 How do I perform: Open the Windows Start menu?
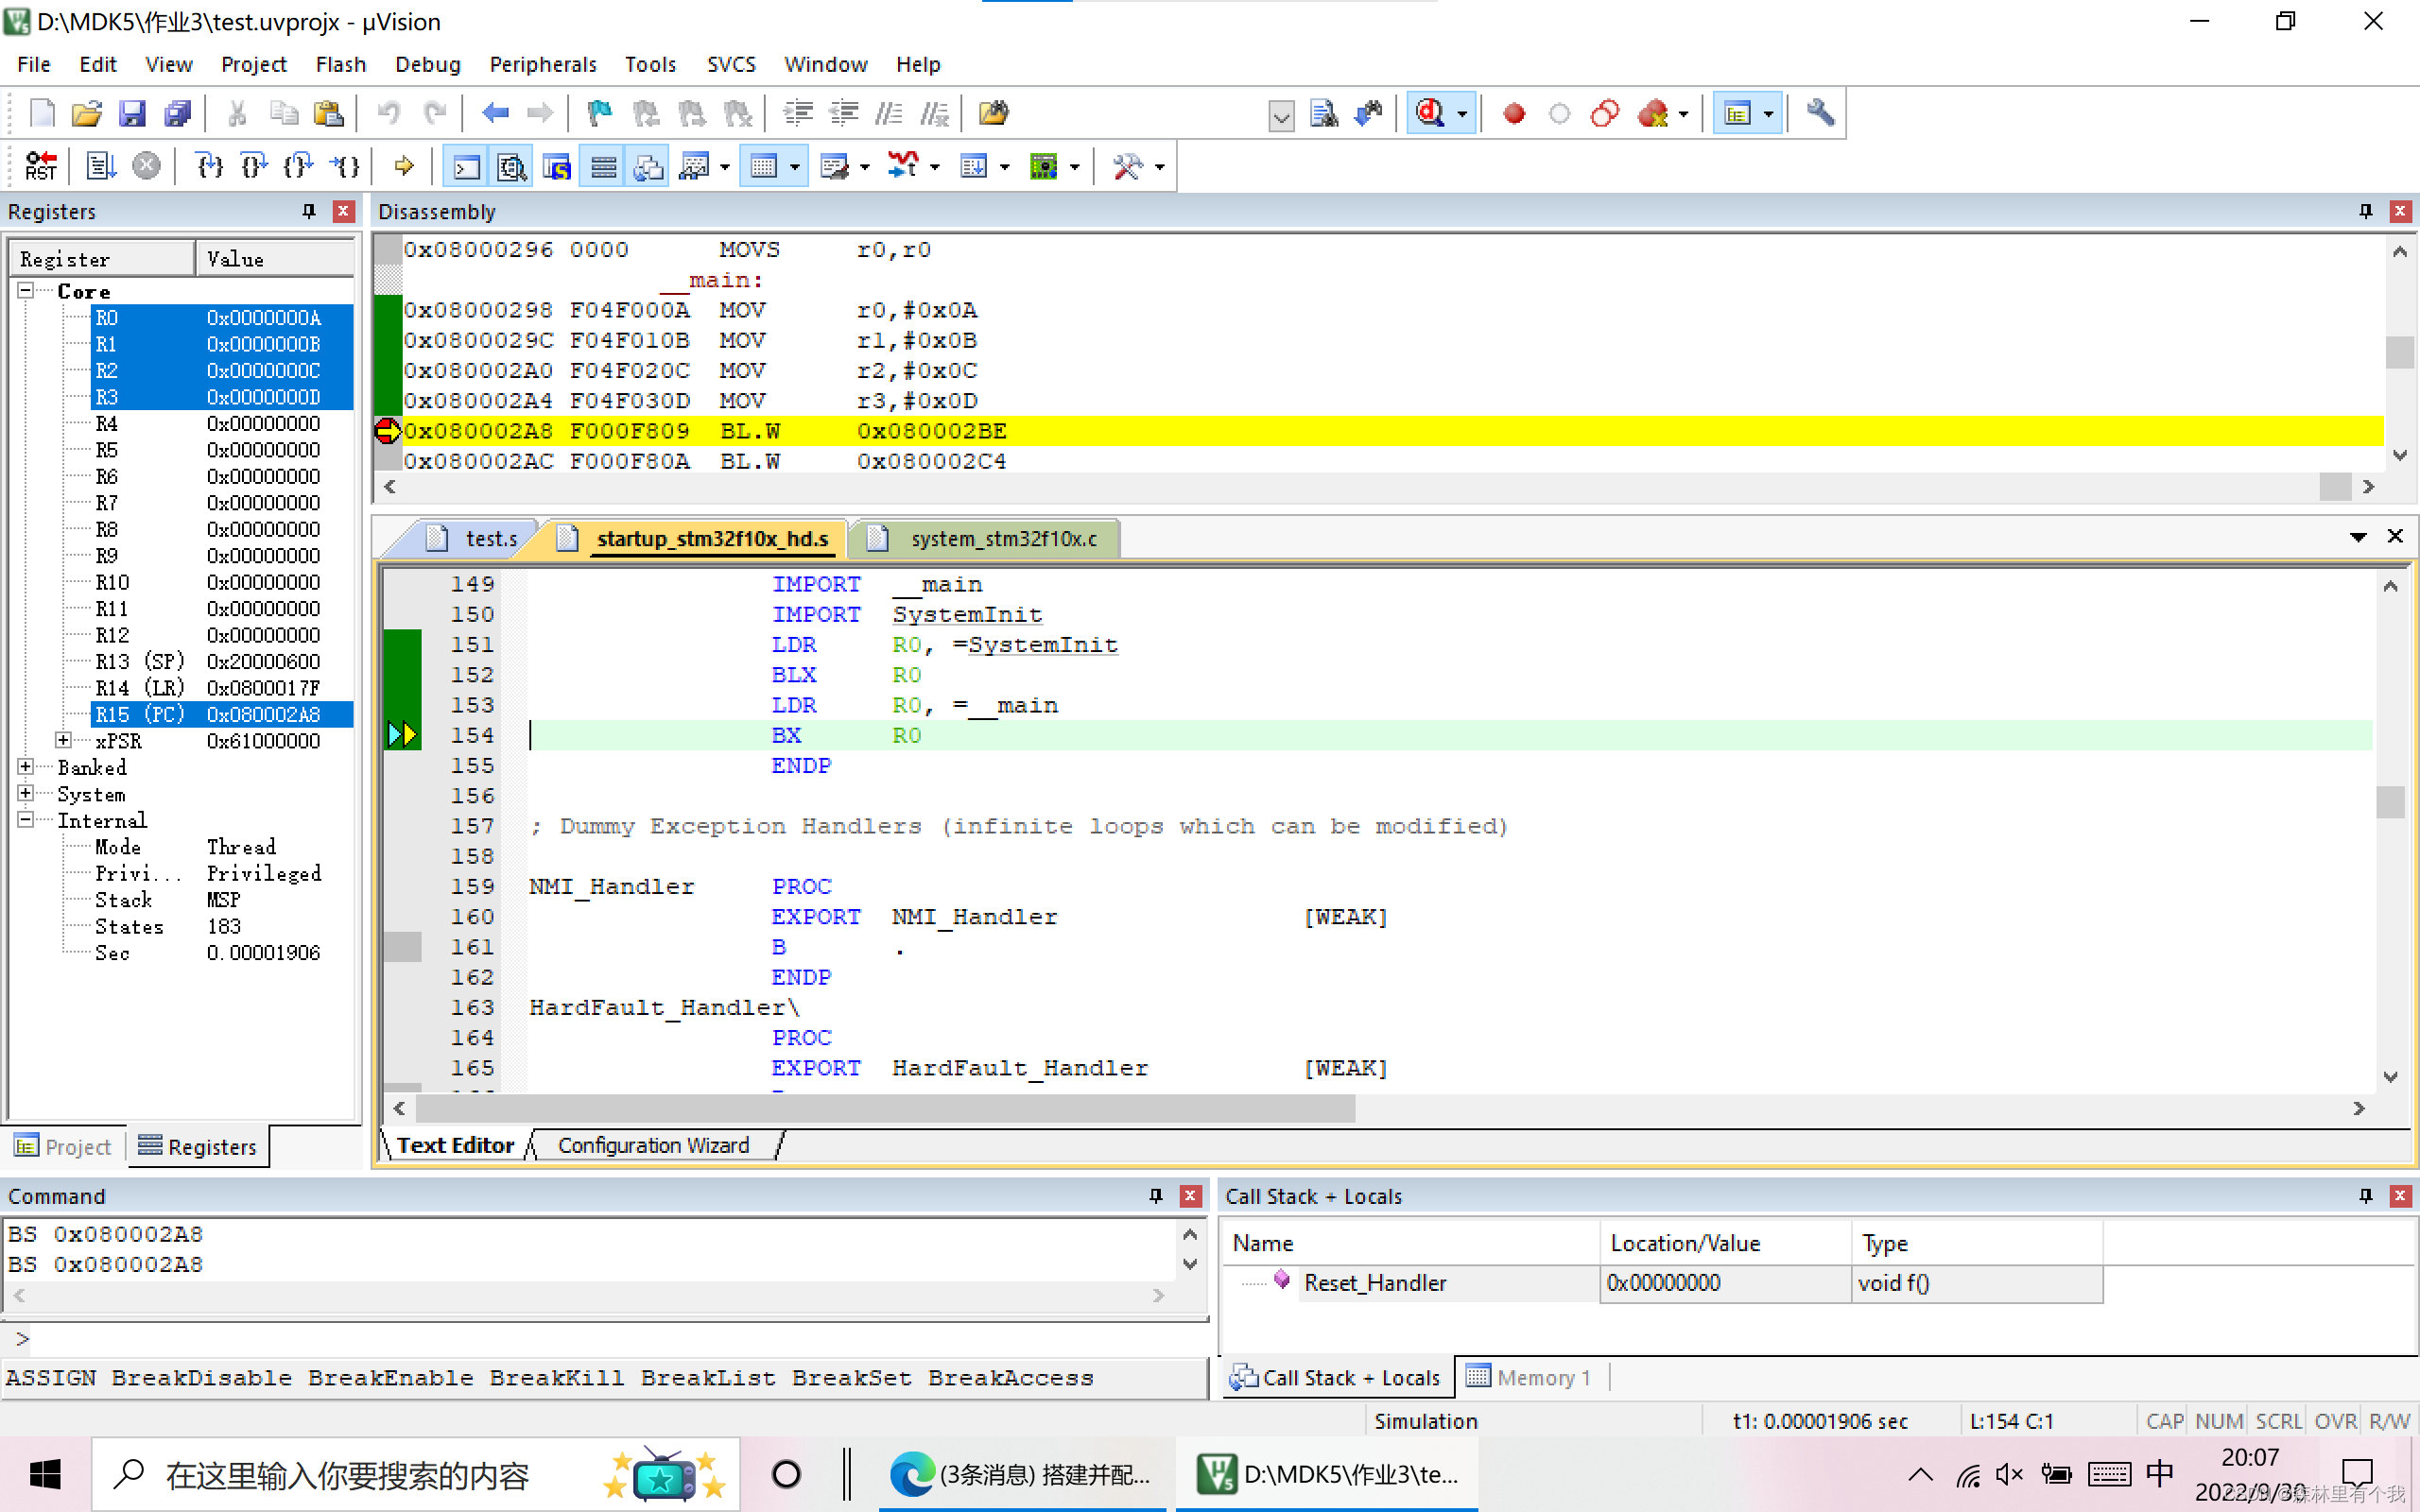point(45,1474)
